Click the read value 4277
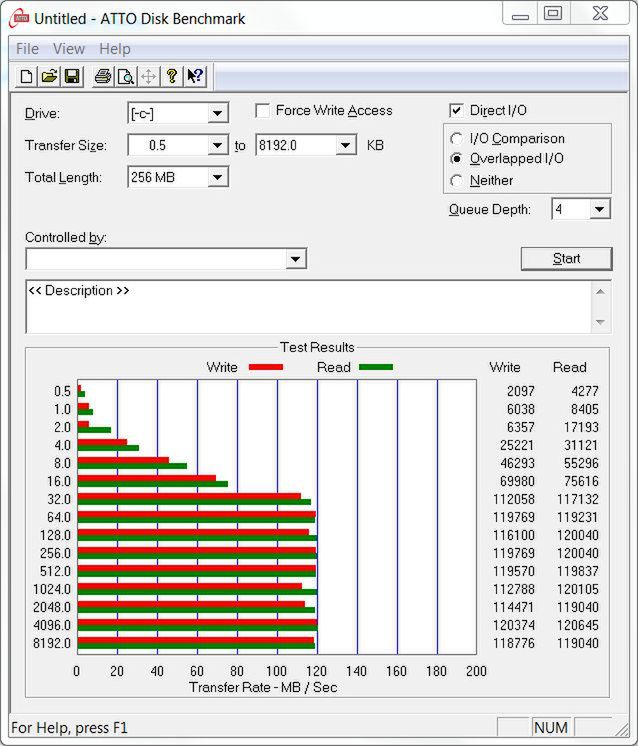The image size is (638, 746). (585, 391)
